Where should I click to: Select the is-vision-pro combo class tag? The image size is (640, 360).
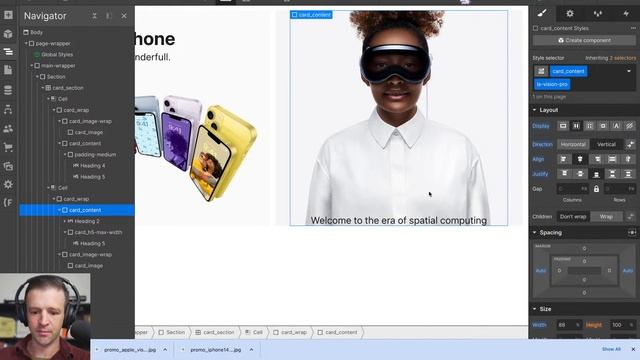tap(552, 84)
